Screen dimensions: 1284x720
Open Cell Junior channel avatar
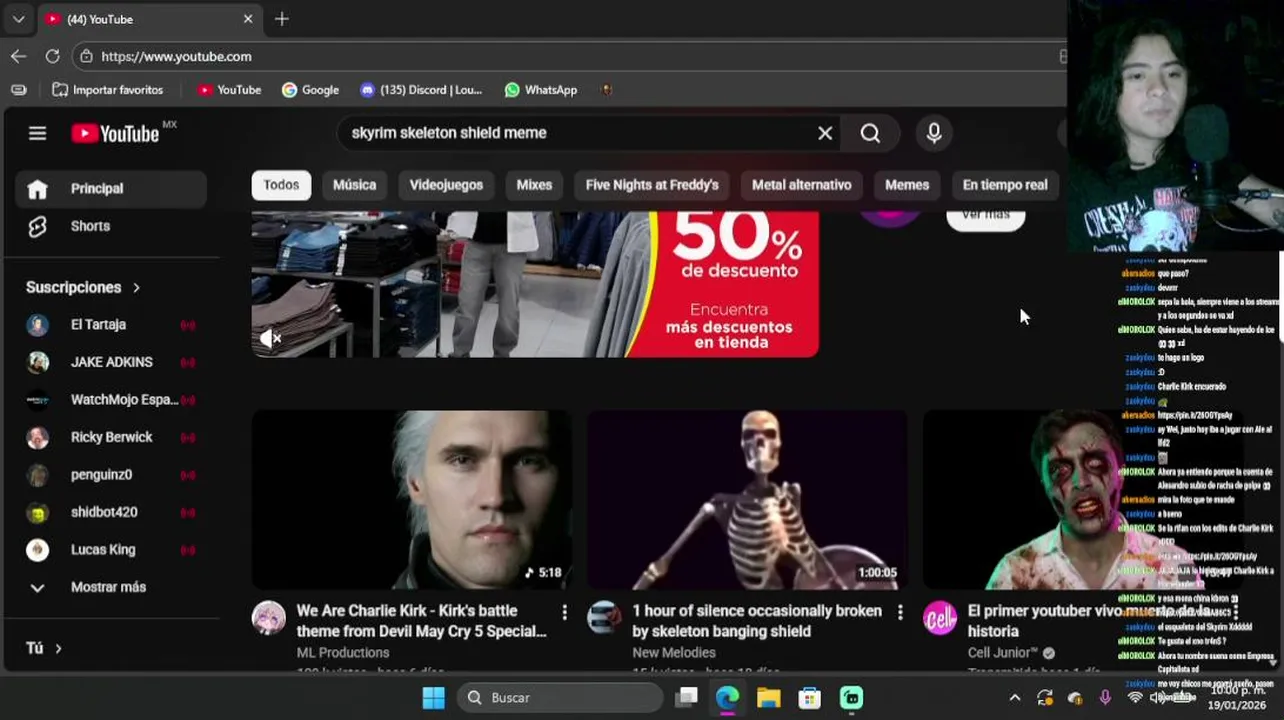coord(939,618)
